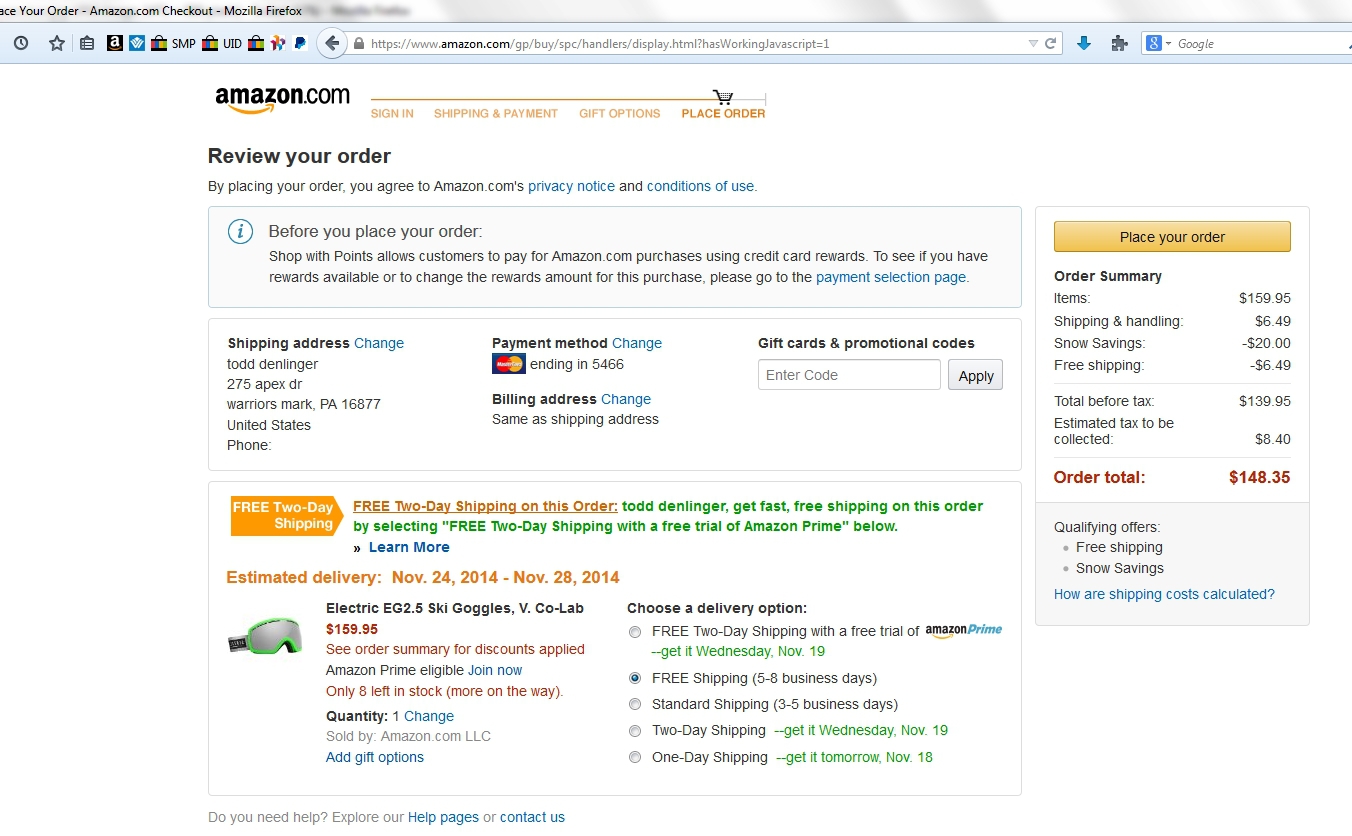The width and height of the screenshot is (1352, 836).
Task: Bookmark this page with the star icon
Action: pos(57,43)
